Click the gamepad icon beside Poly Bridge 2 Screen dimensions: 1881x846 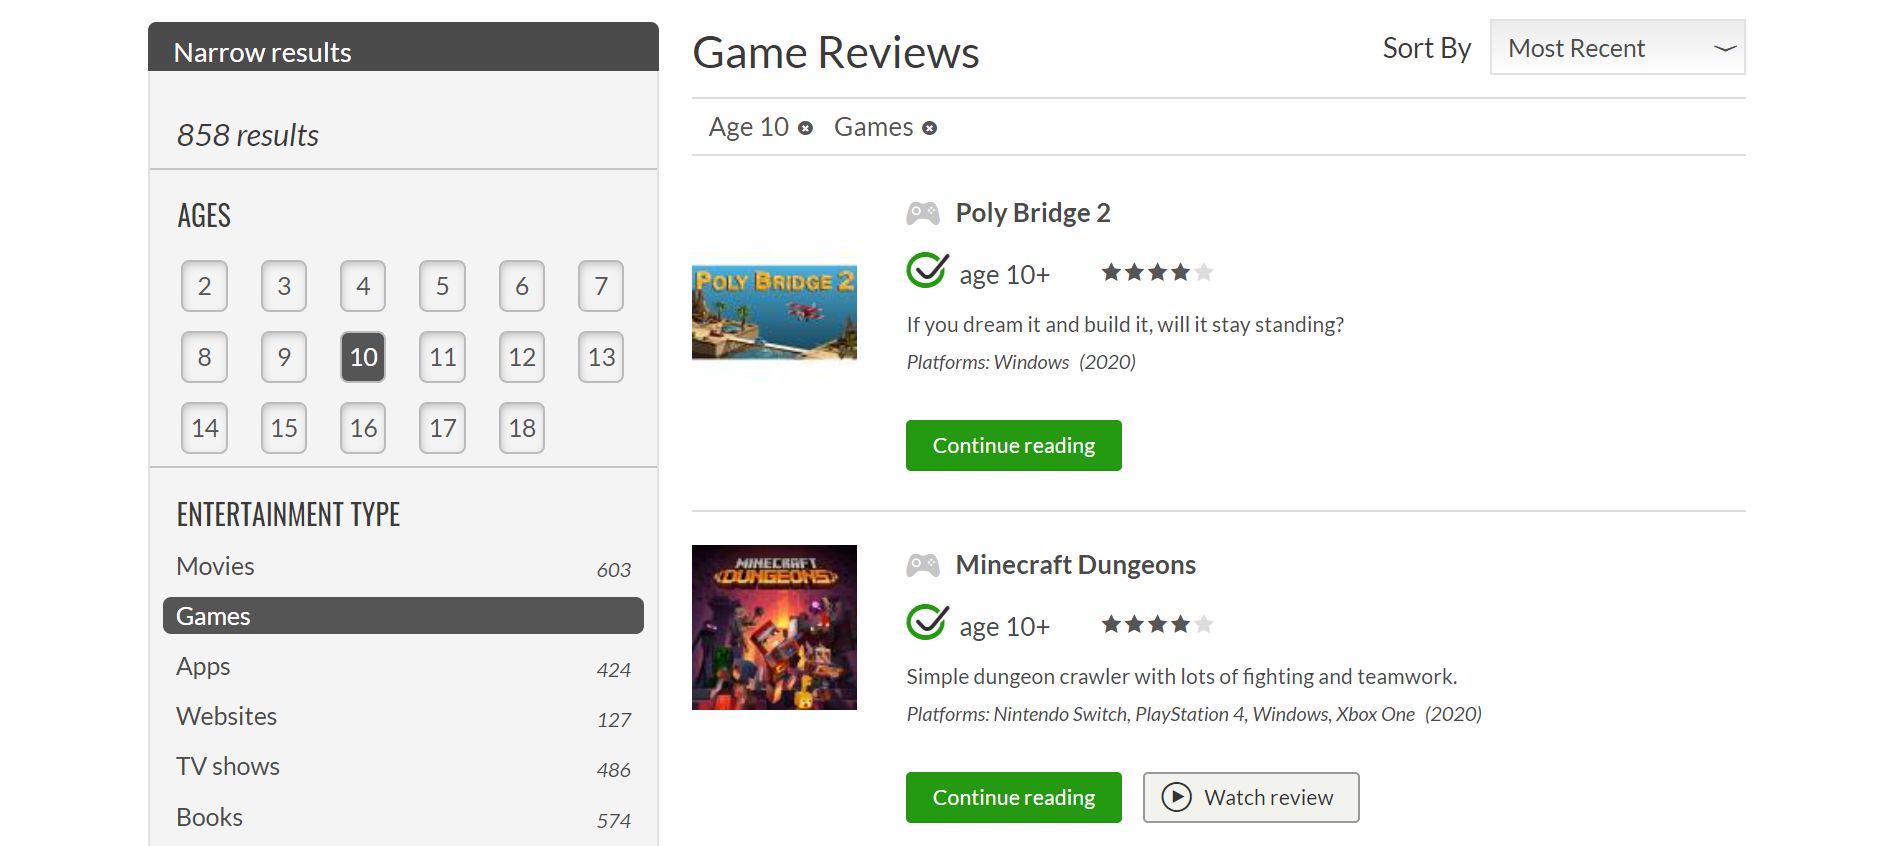[922, 213]
